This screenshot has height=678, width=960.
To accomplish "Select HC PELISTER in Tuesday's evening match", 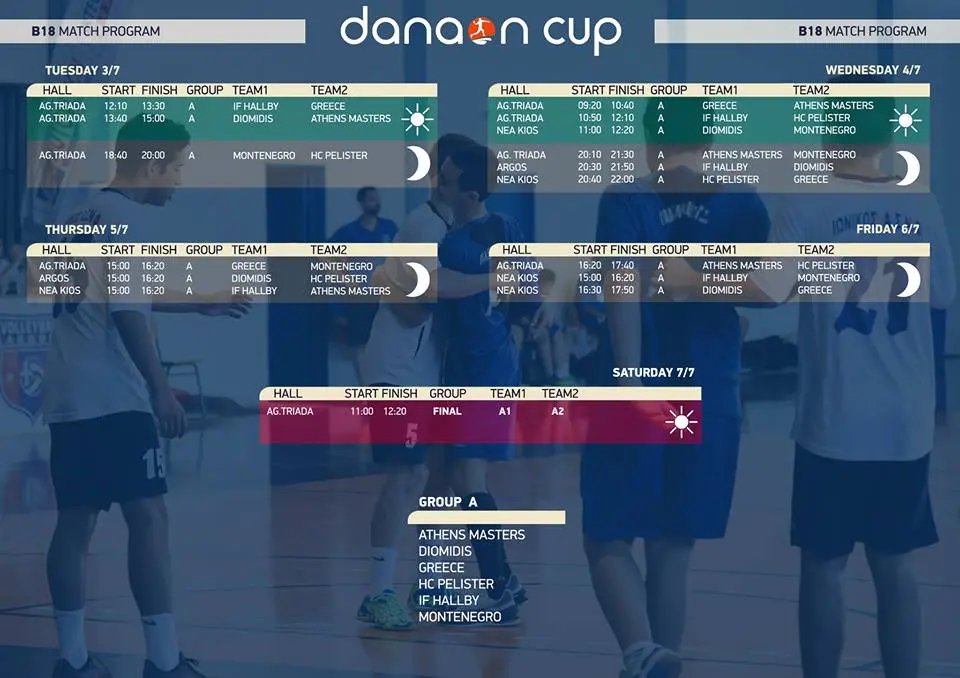I will (x=339, y=156).
